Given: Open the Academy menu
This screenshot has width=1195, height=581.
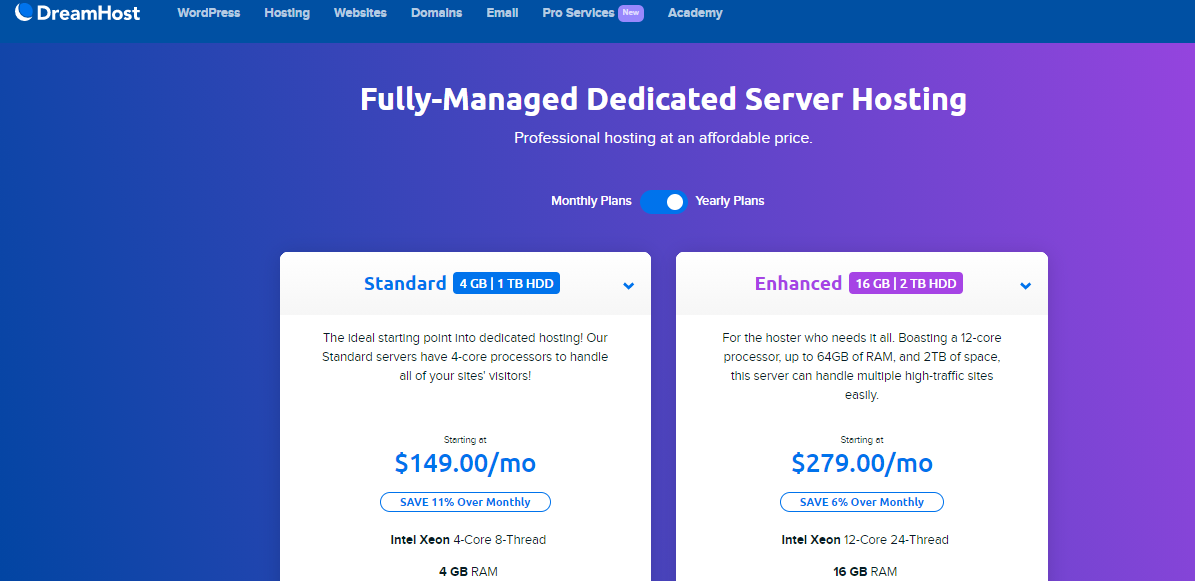Looking at the screenshot, I should point(695,13).
